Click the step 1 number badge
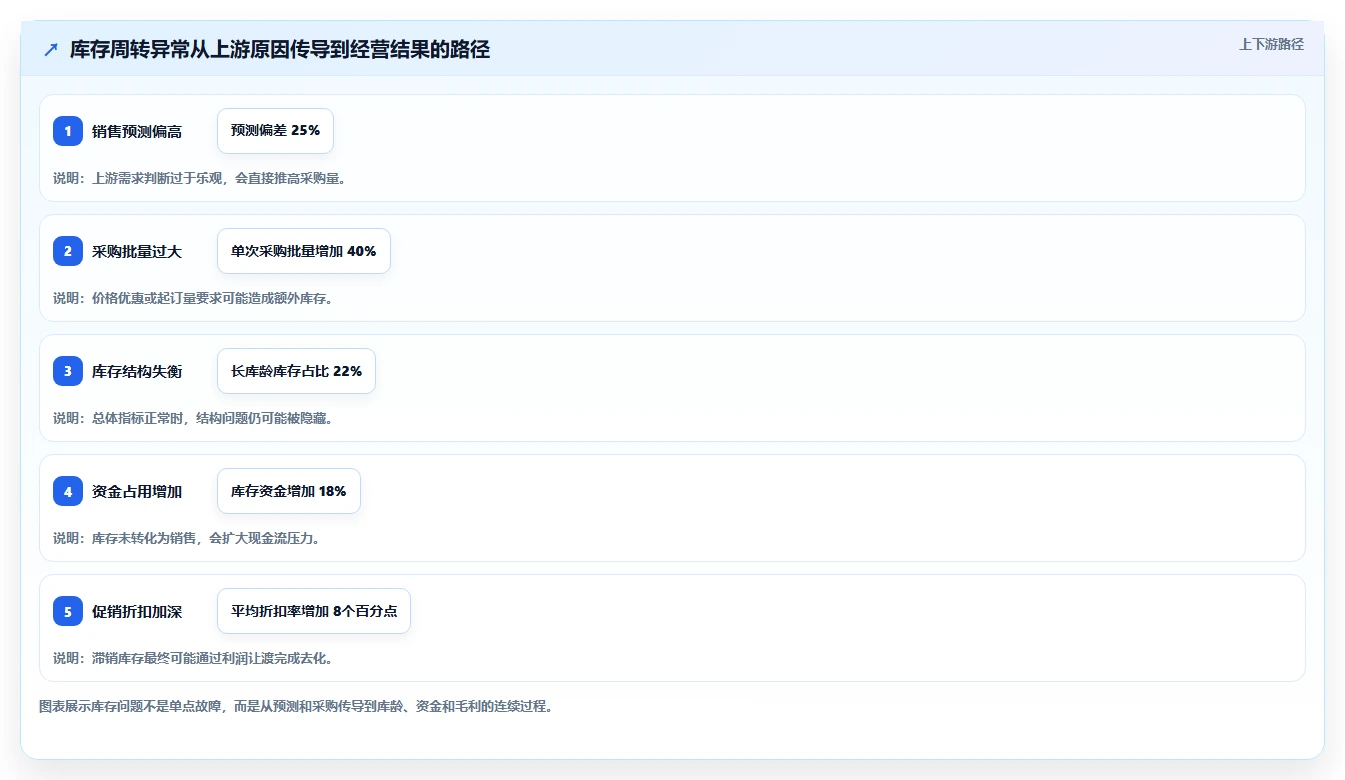 pos(68,131)
